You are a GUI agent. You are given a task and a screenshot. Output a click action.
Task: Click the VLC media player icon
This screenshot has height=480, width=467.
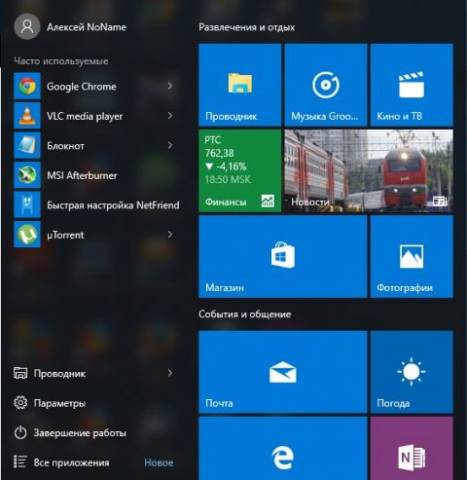(27, 116)
